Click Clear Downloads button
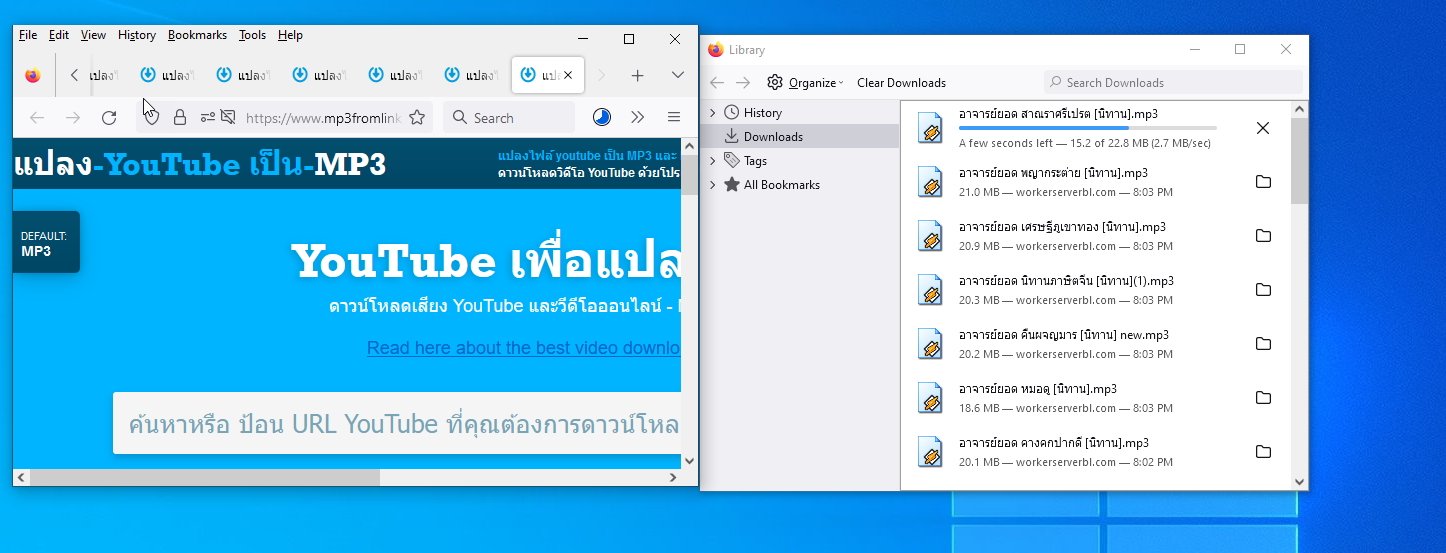Viewport: 1446px width, 553px height. pyautogui.click(x=901, y=83)
